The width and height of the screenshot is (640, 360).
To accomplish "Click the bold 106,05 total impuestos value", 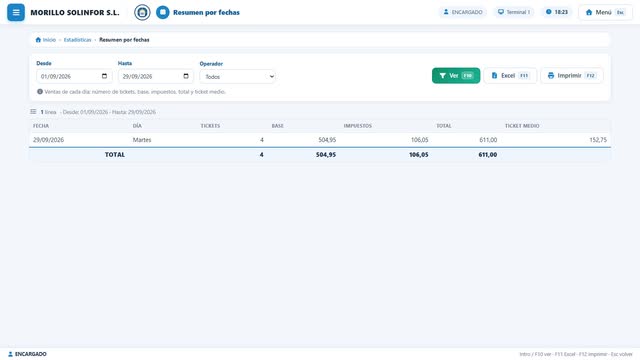I will coord(418,155).
